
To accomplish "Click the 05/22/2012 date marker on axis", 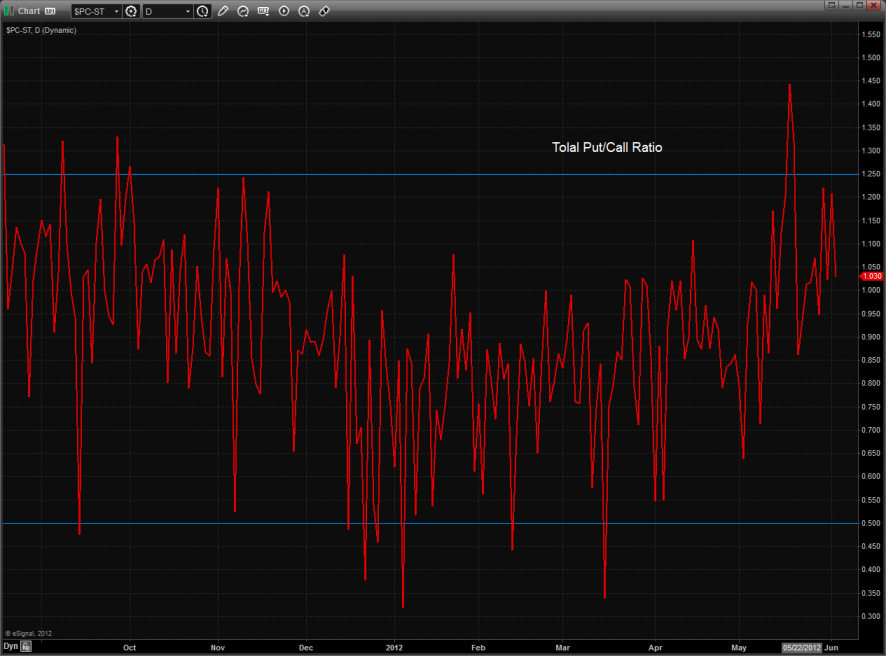I will tap(802, 647).
